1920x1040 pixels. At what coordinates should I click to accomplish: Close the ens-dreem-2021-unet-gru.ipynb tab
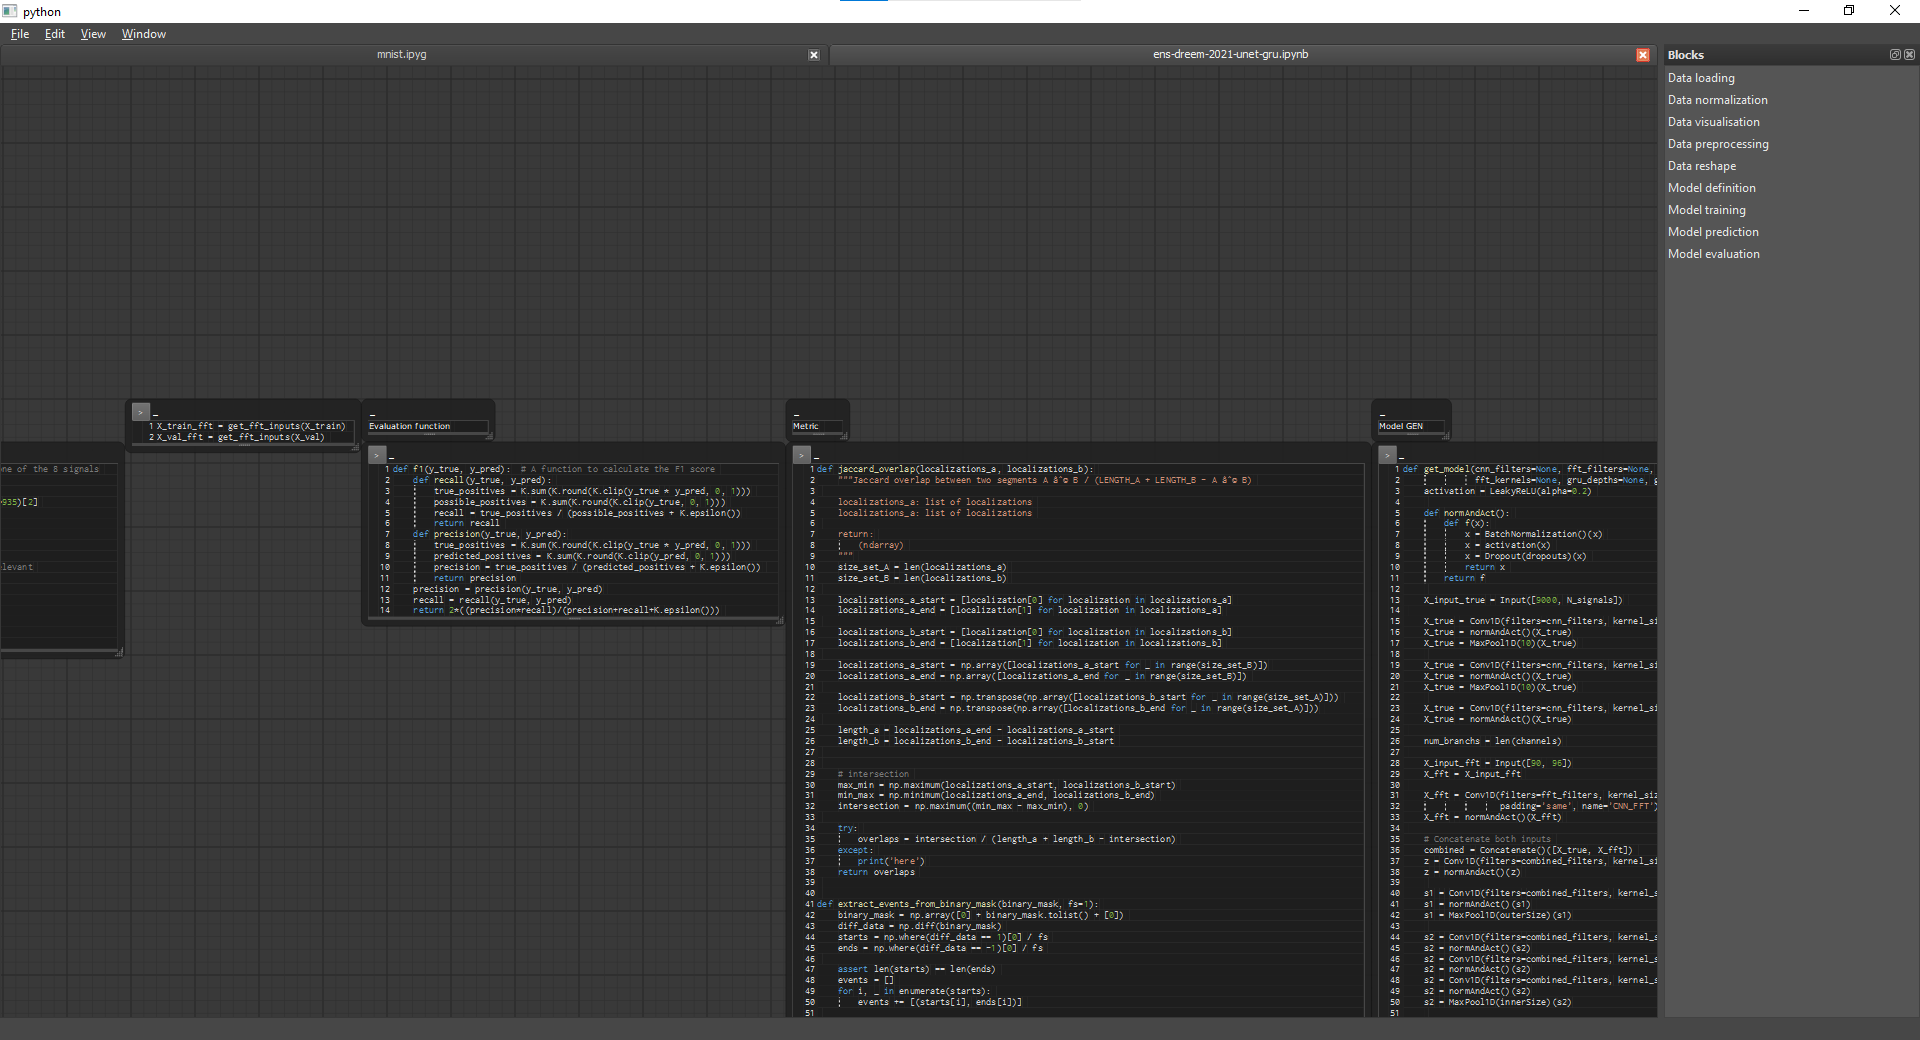pyautogui.click(x=1642, y=55)
